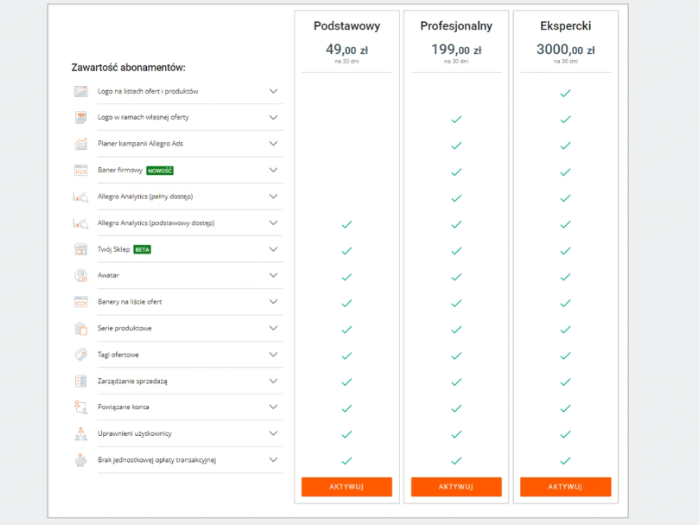The width and height of the screenshot is (700, 525).
Task: Click the Zarządzanie sprzedażą list icon
Action: click(x=81, y=381)
